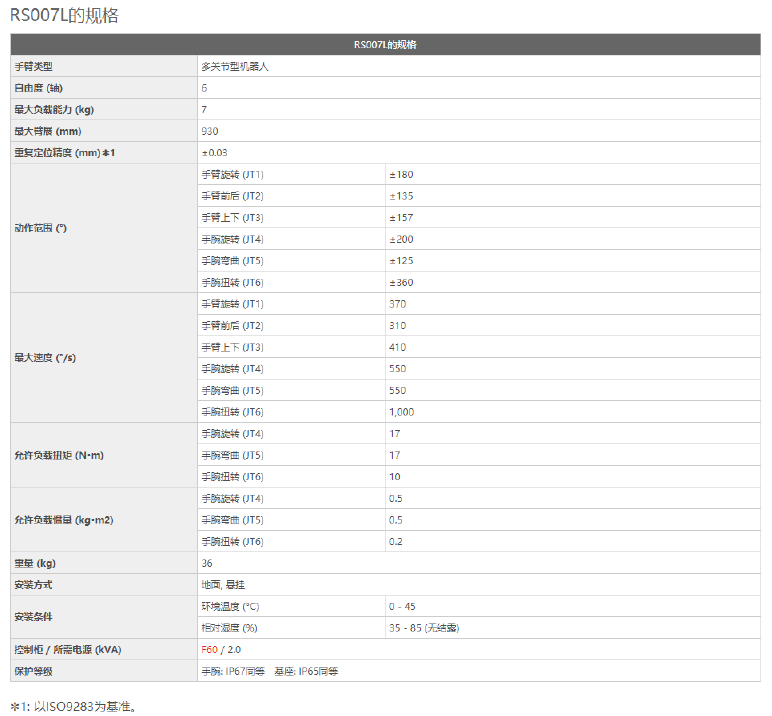Select the ±180 motion range value
The width and height of the screenshot is (772, 716).
(400, 175)
